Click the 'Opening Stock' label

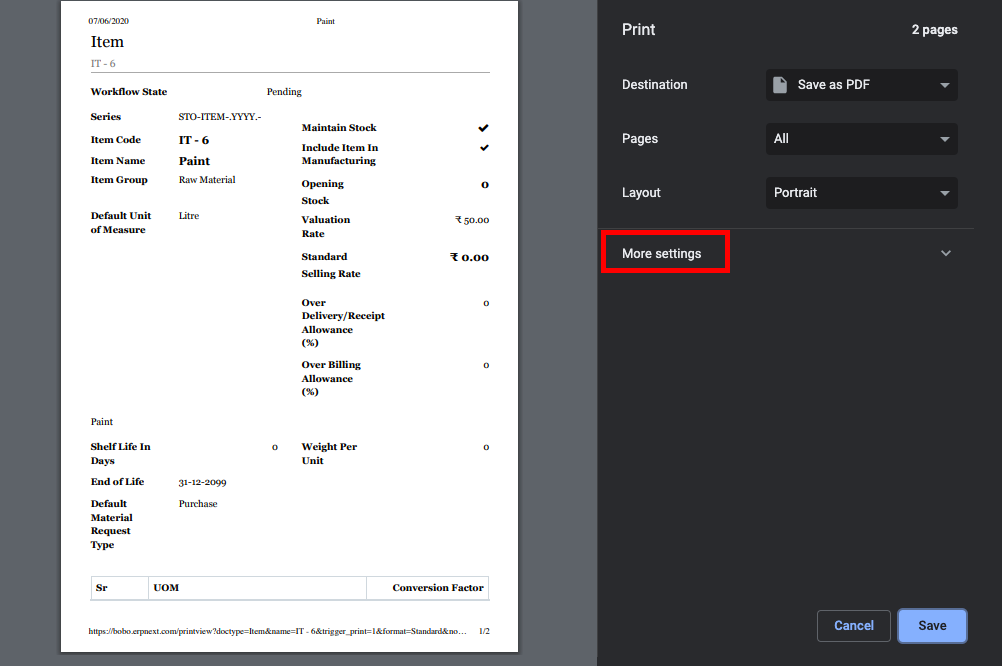click(x=323, y=192)
